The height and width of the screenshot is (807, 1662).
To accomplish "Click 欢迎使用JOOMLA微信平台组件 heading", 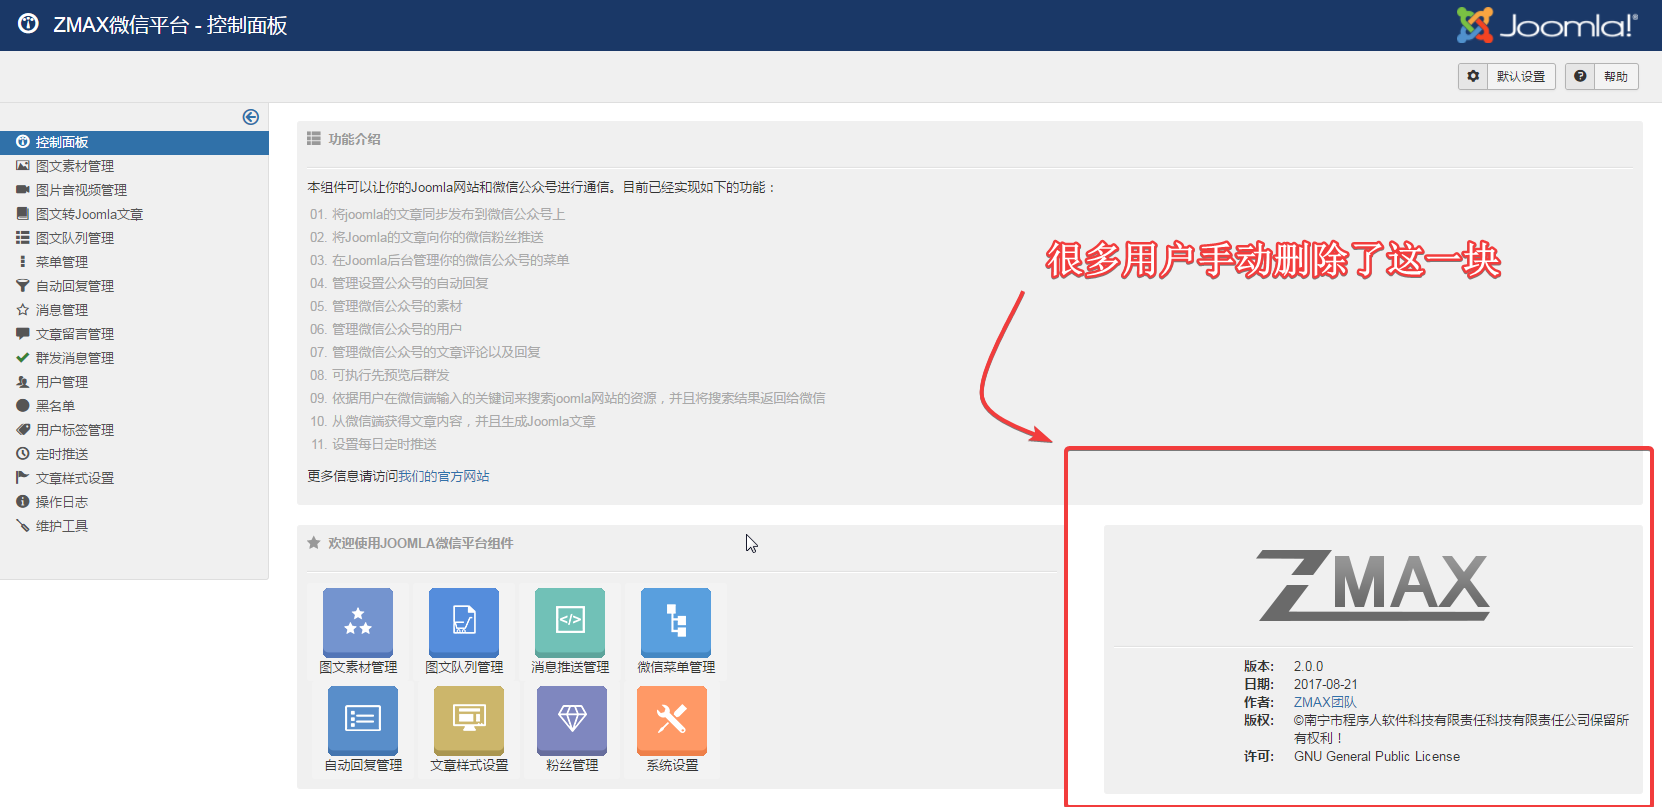I will click(420, 543).
